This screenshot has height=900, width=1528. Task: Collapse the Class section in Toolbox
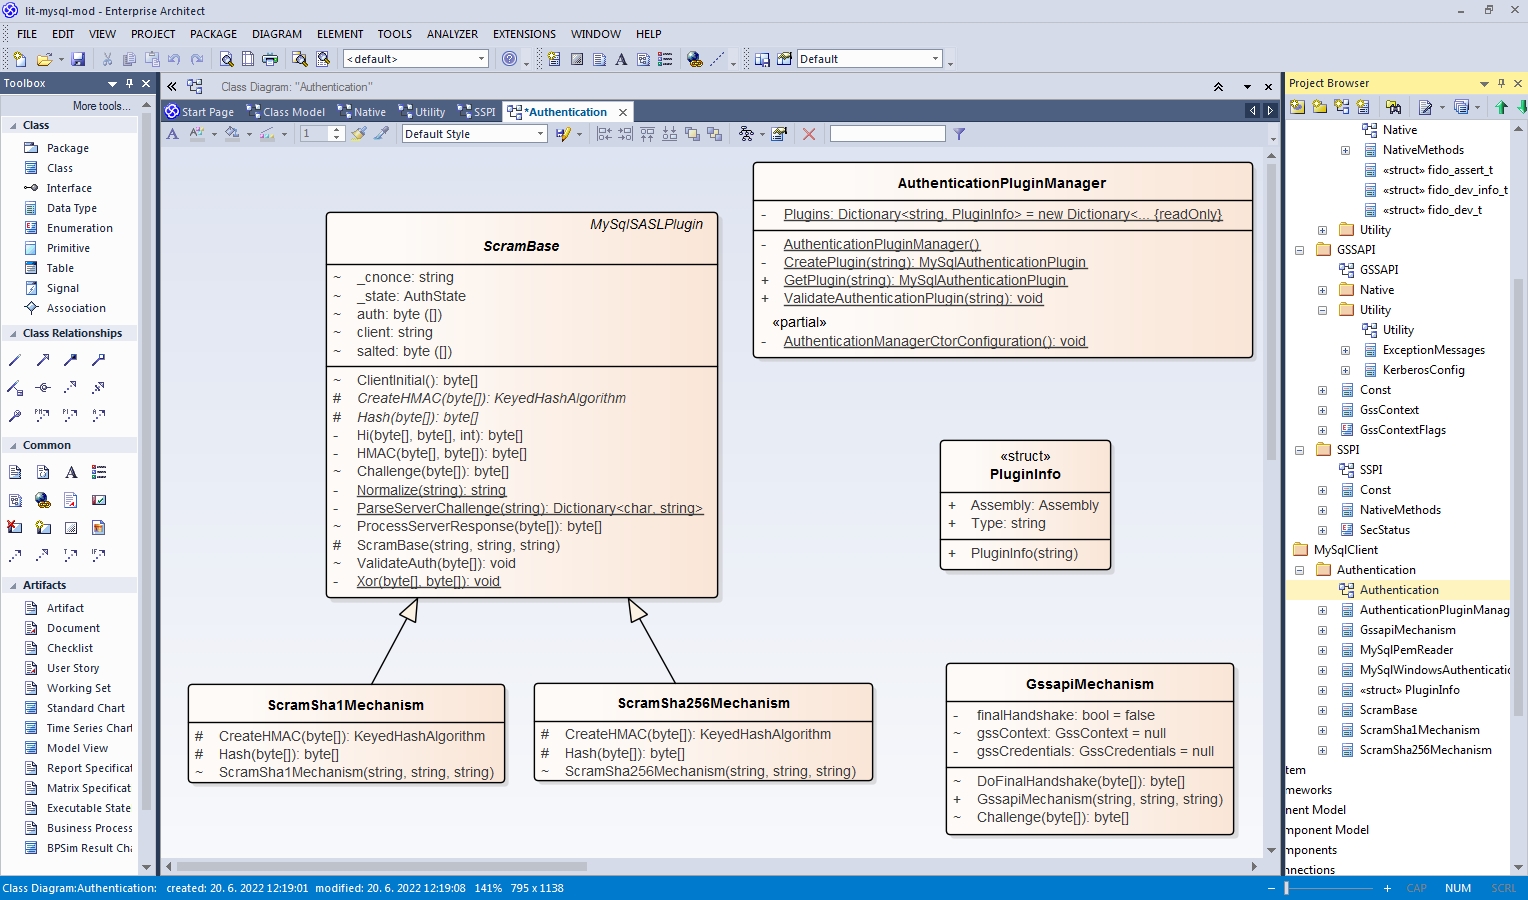pos(13,126)
